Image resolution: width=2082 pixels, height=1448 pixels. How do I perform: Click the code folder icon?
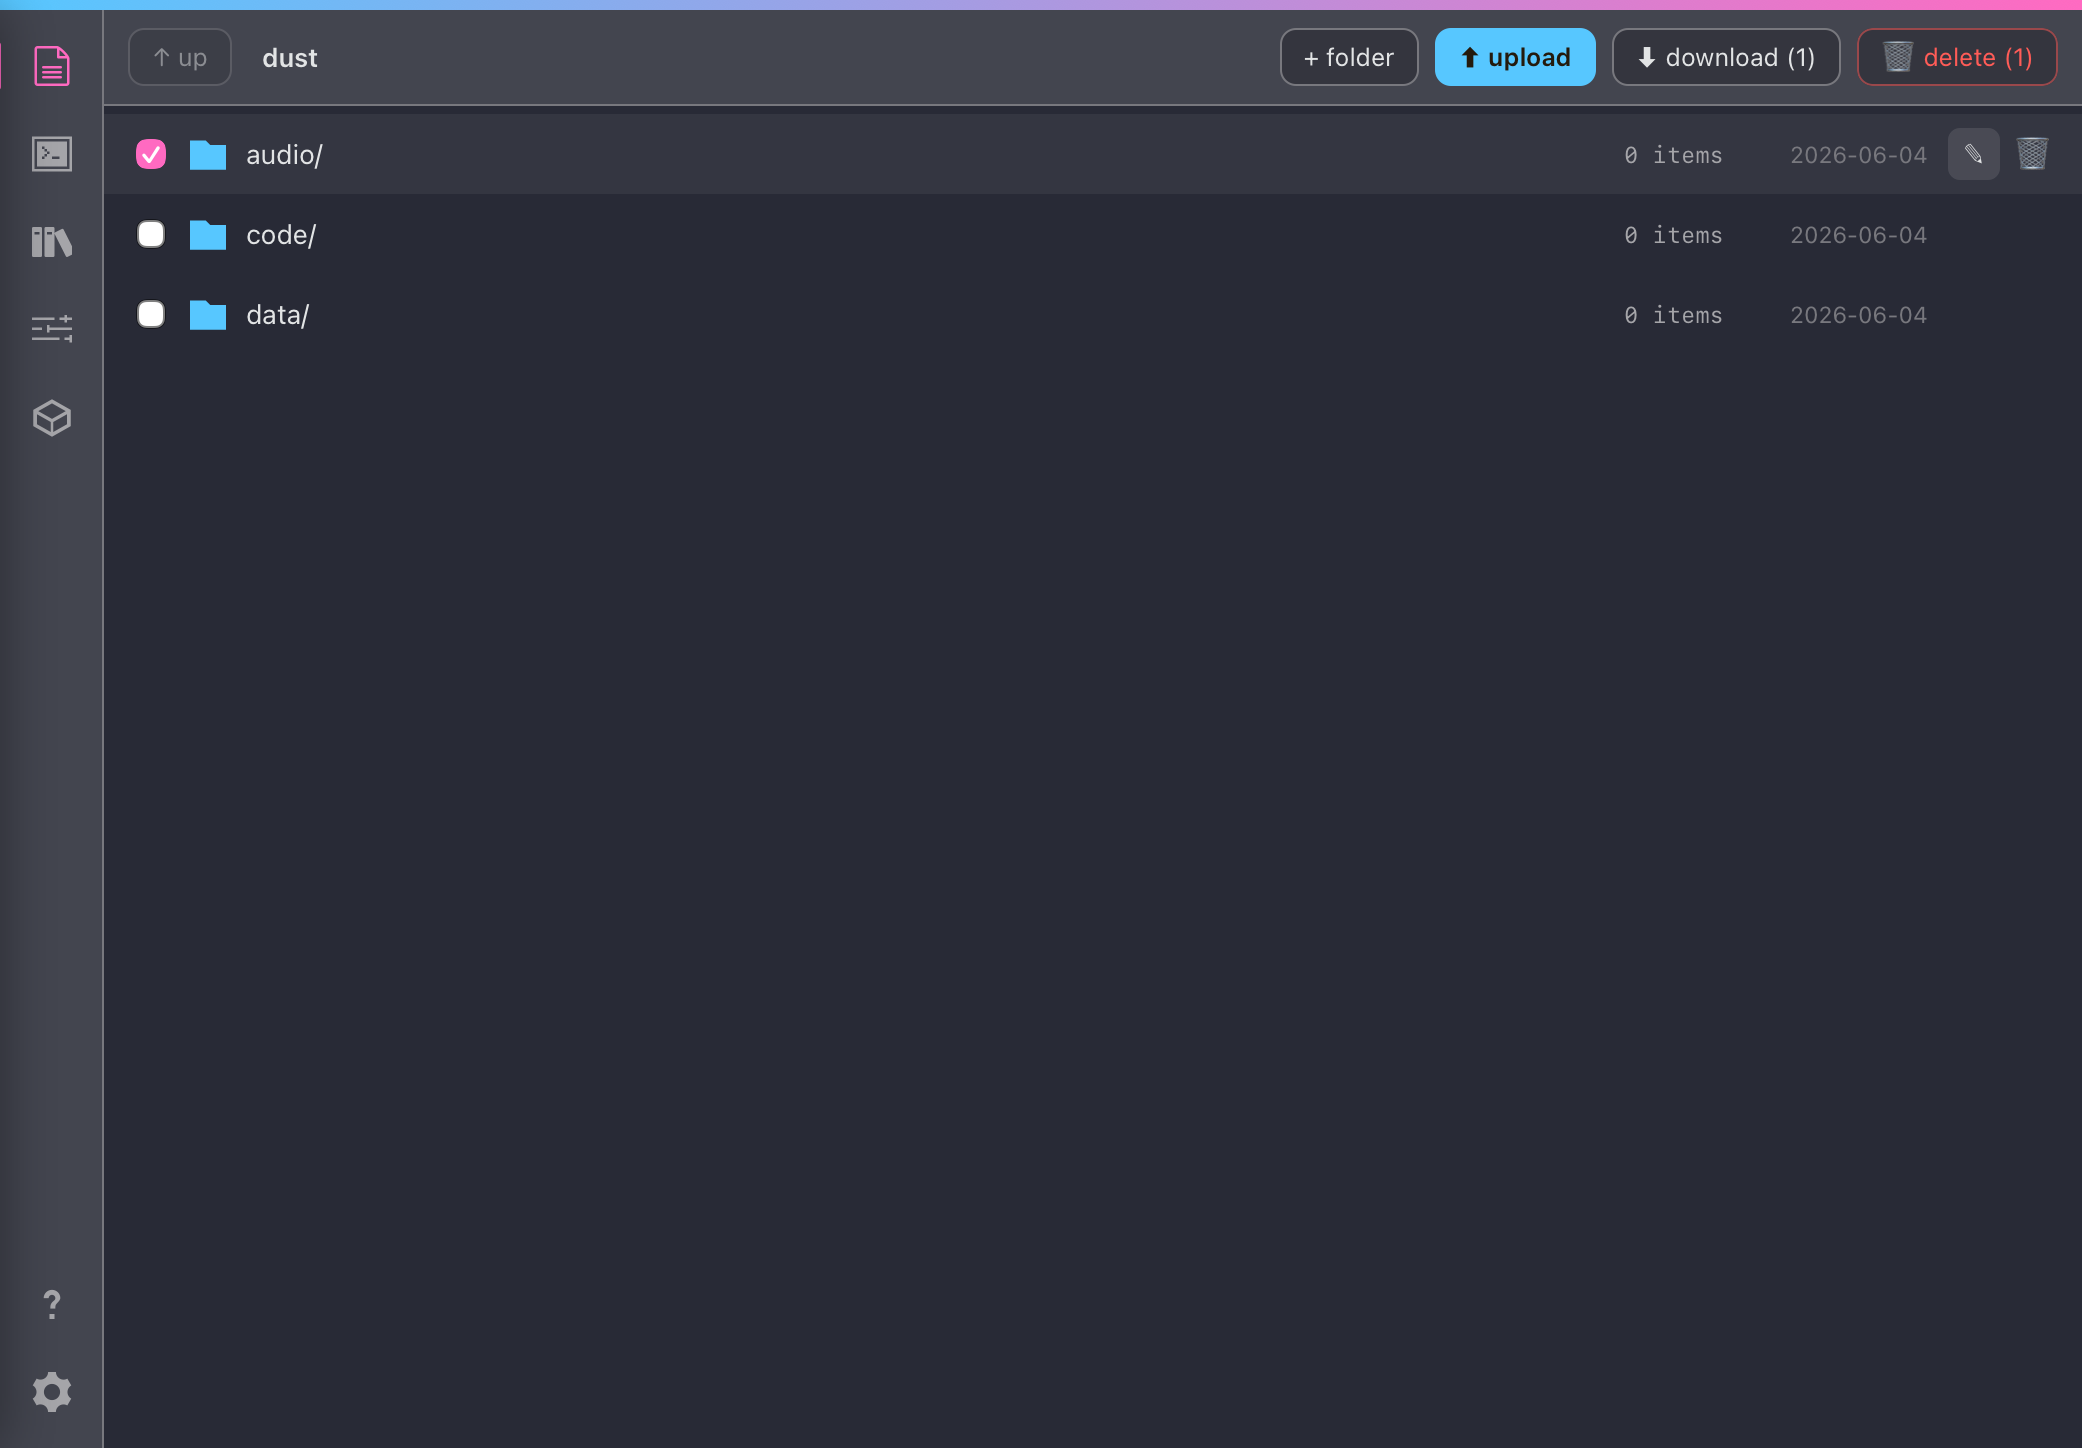click(x=208, y=235)
